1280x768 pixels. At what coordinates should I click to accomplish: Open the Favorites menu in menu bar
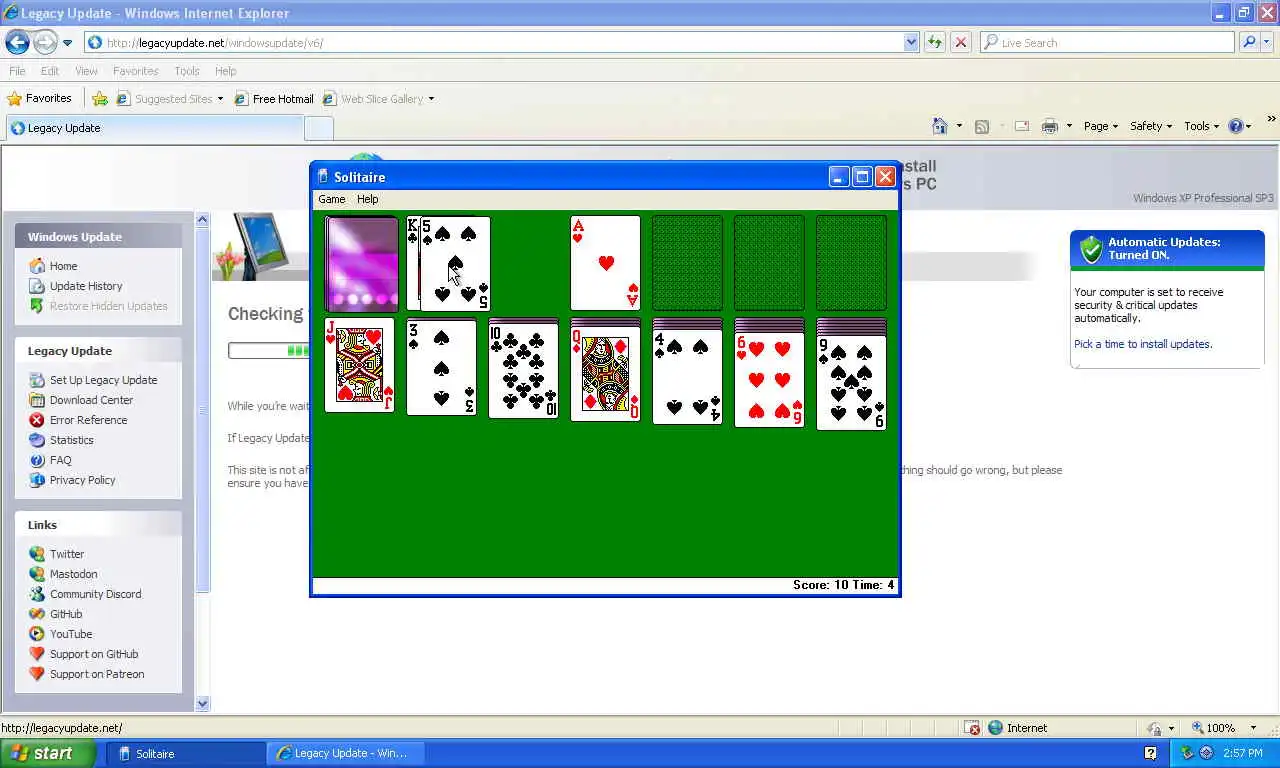point(135,71)
